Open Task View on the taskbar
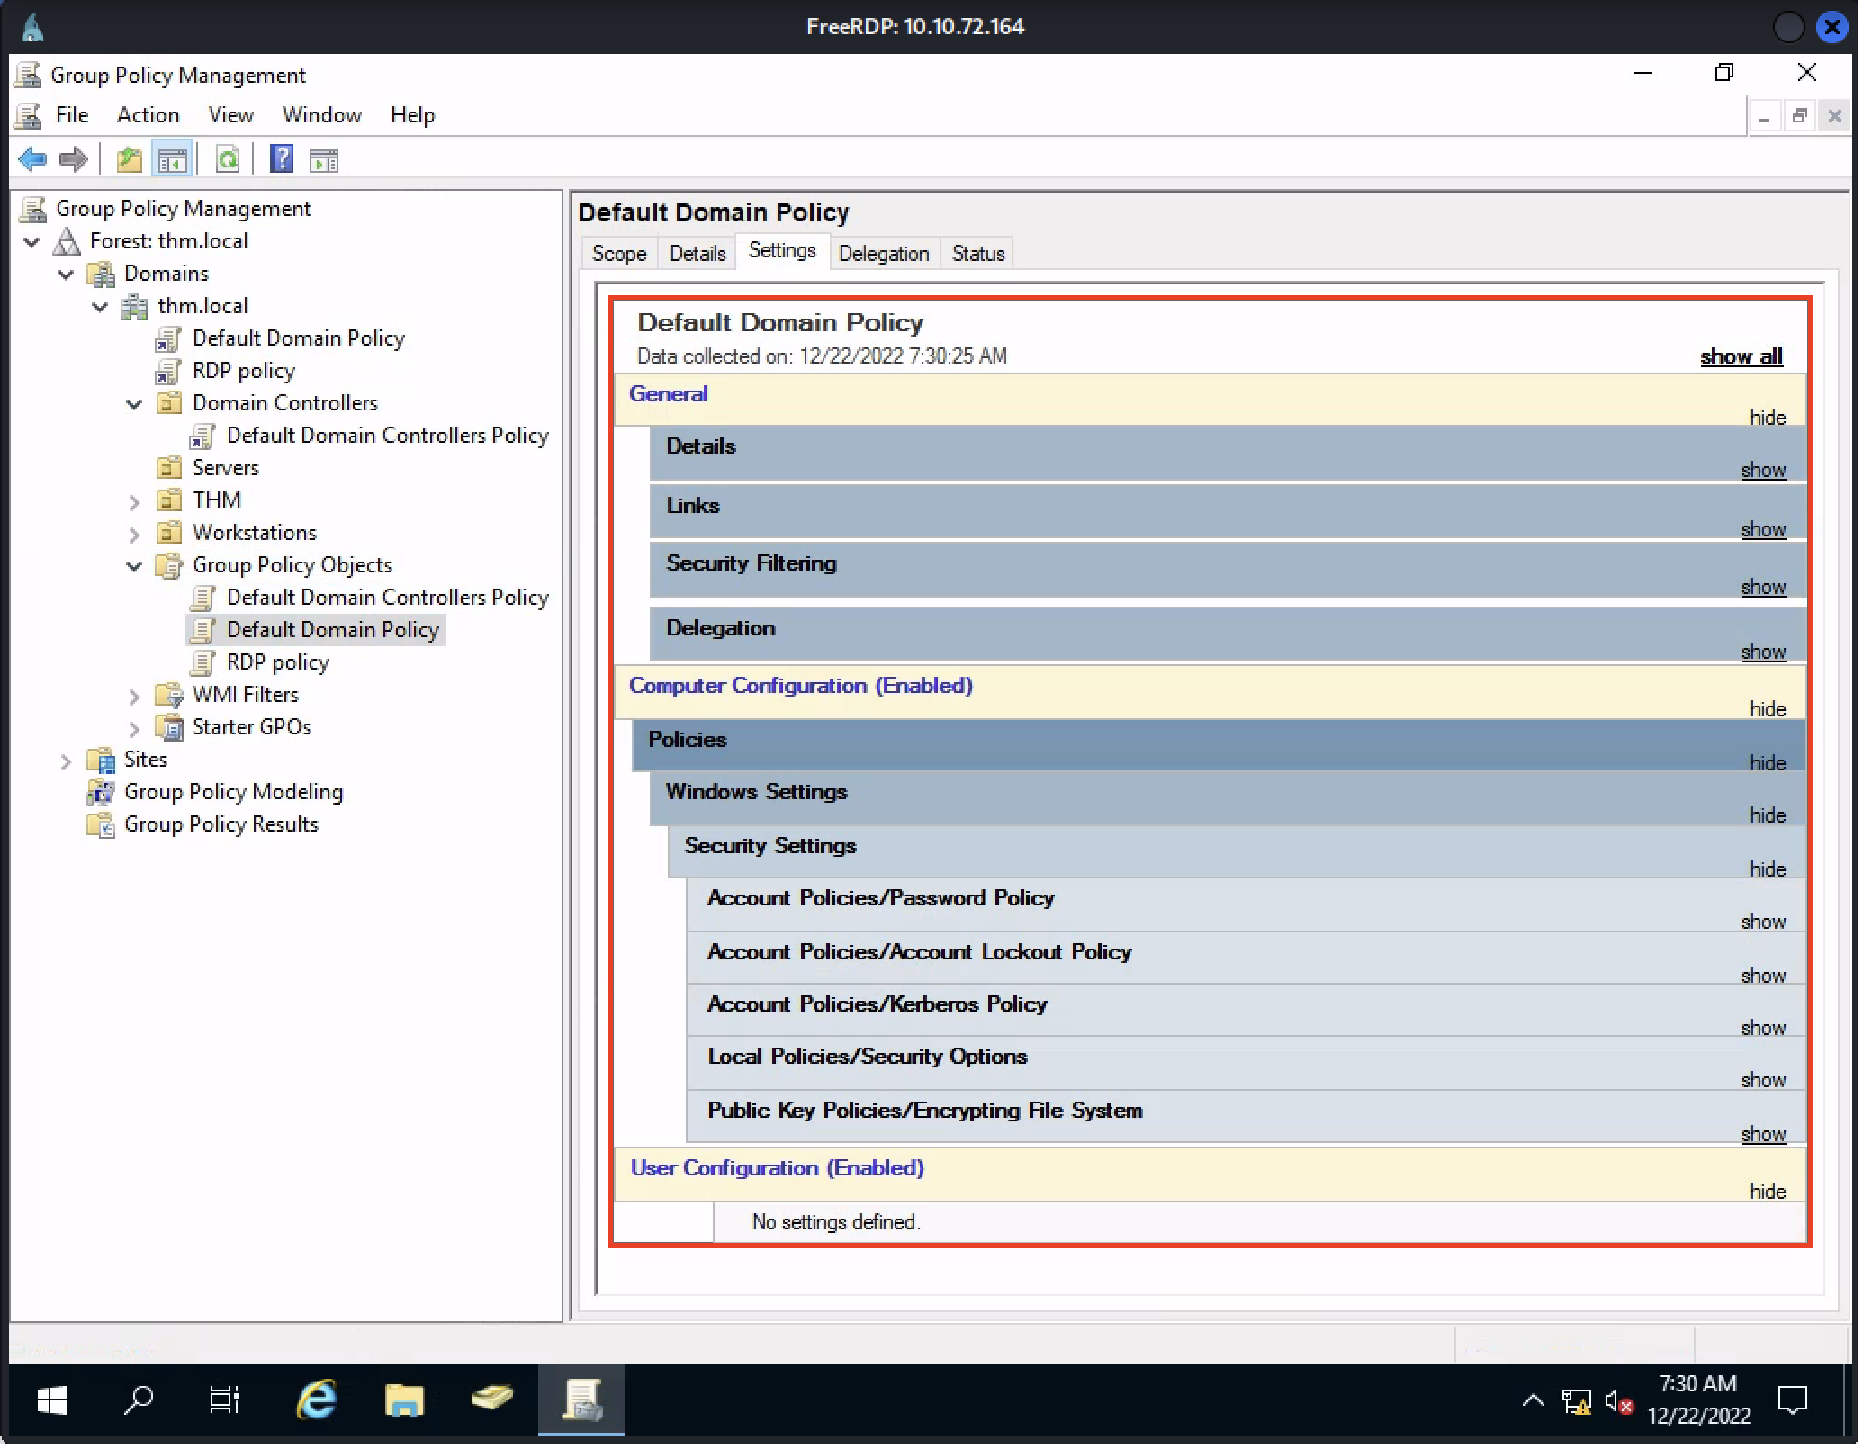 click(x=225, y=1400)
